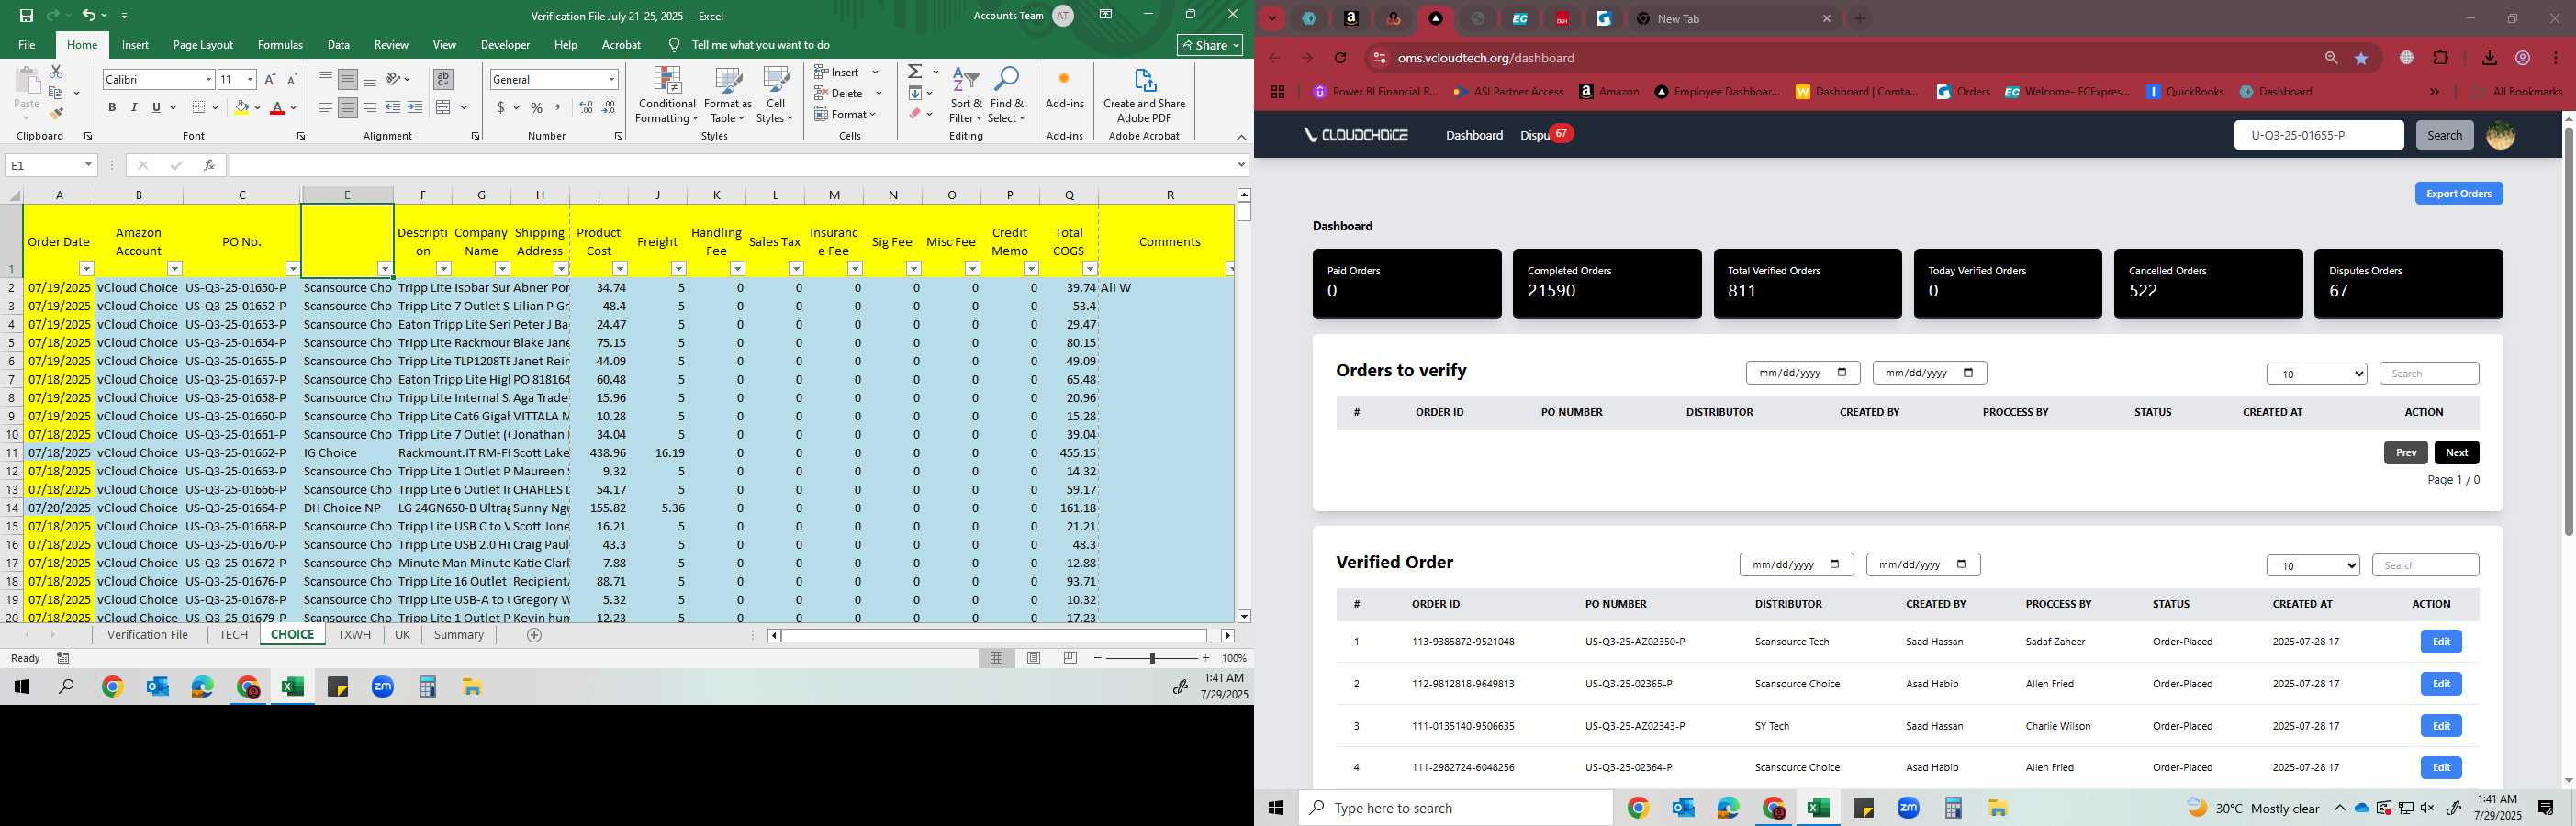2576x826 pixels.
Task: Open the Calibri font name dropdown
Action: point(208,79)
